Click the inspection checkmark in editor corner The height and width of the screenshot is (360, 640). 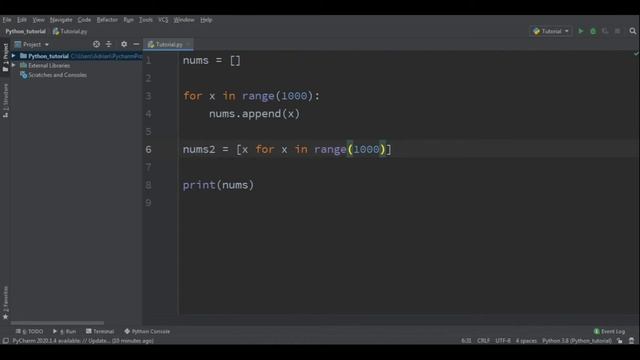click(636, 53)
